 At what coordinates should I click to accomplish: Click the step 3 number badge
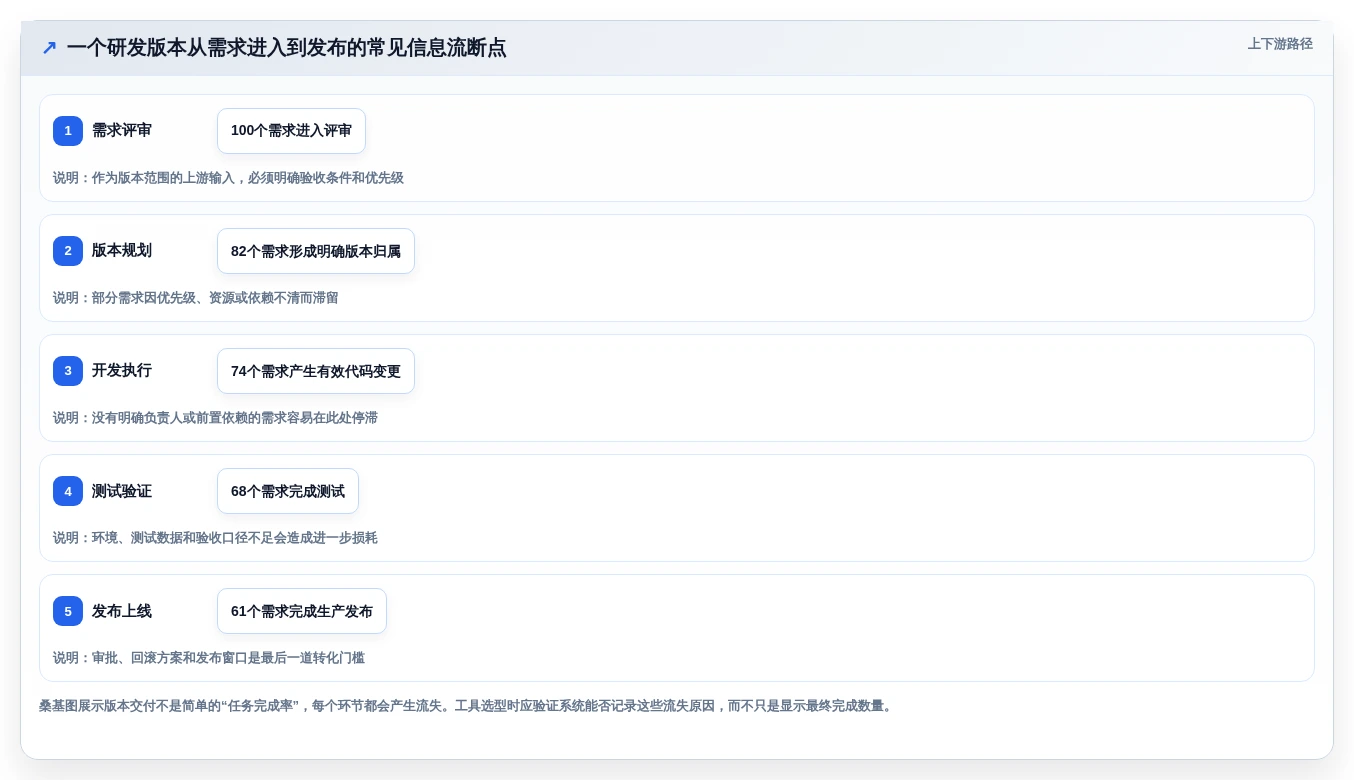tap(68, 371)
